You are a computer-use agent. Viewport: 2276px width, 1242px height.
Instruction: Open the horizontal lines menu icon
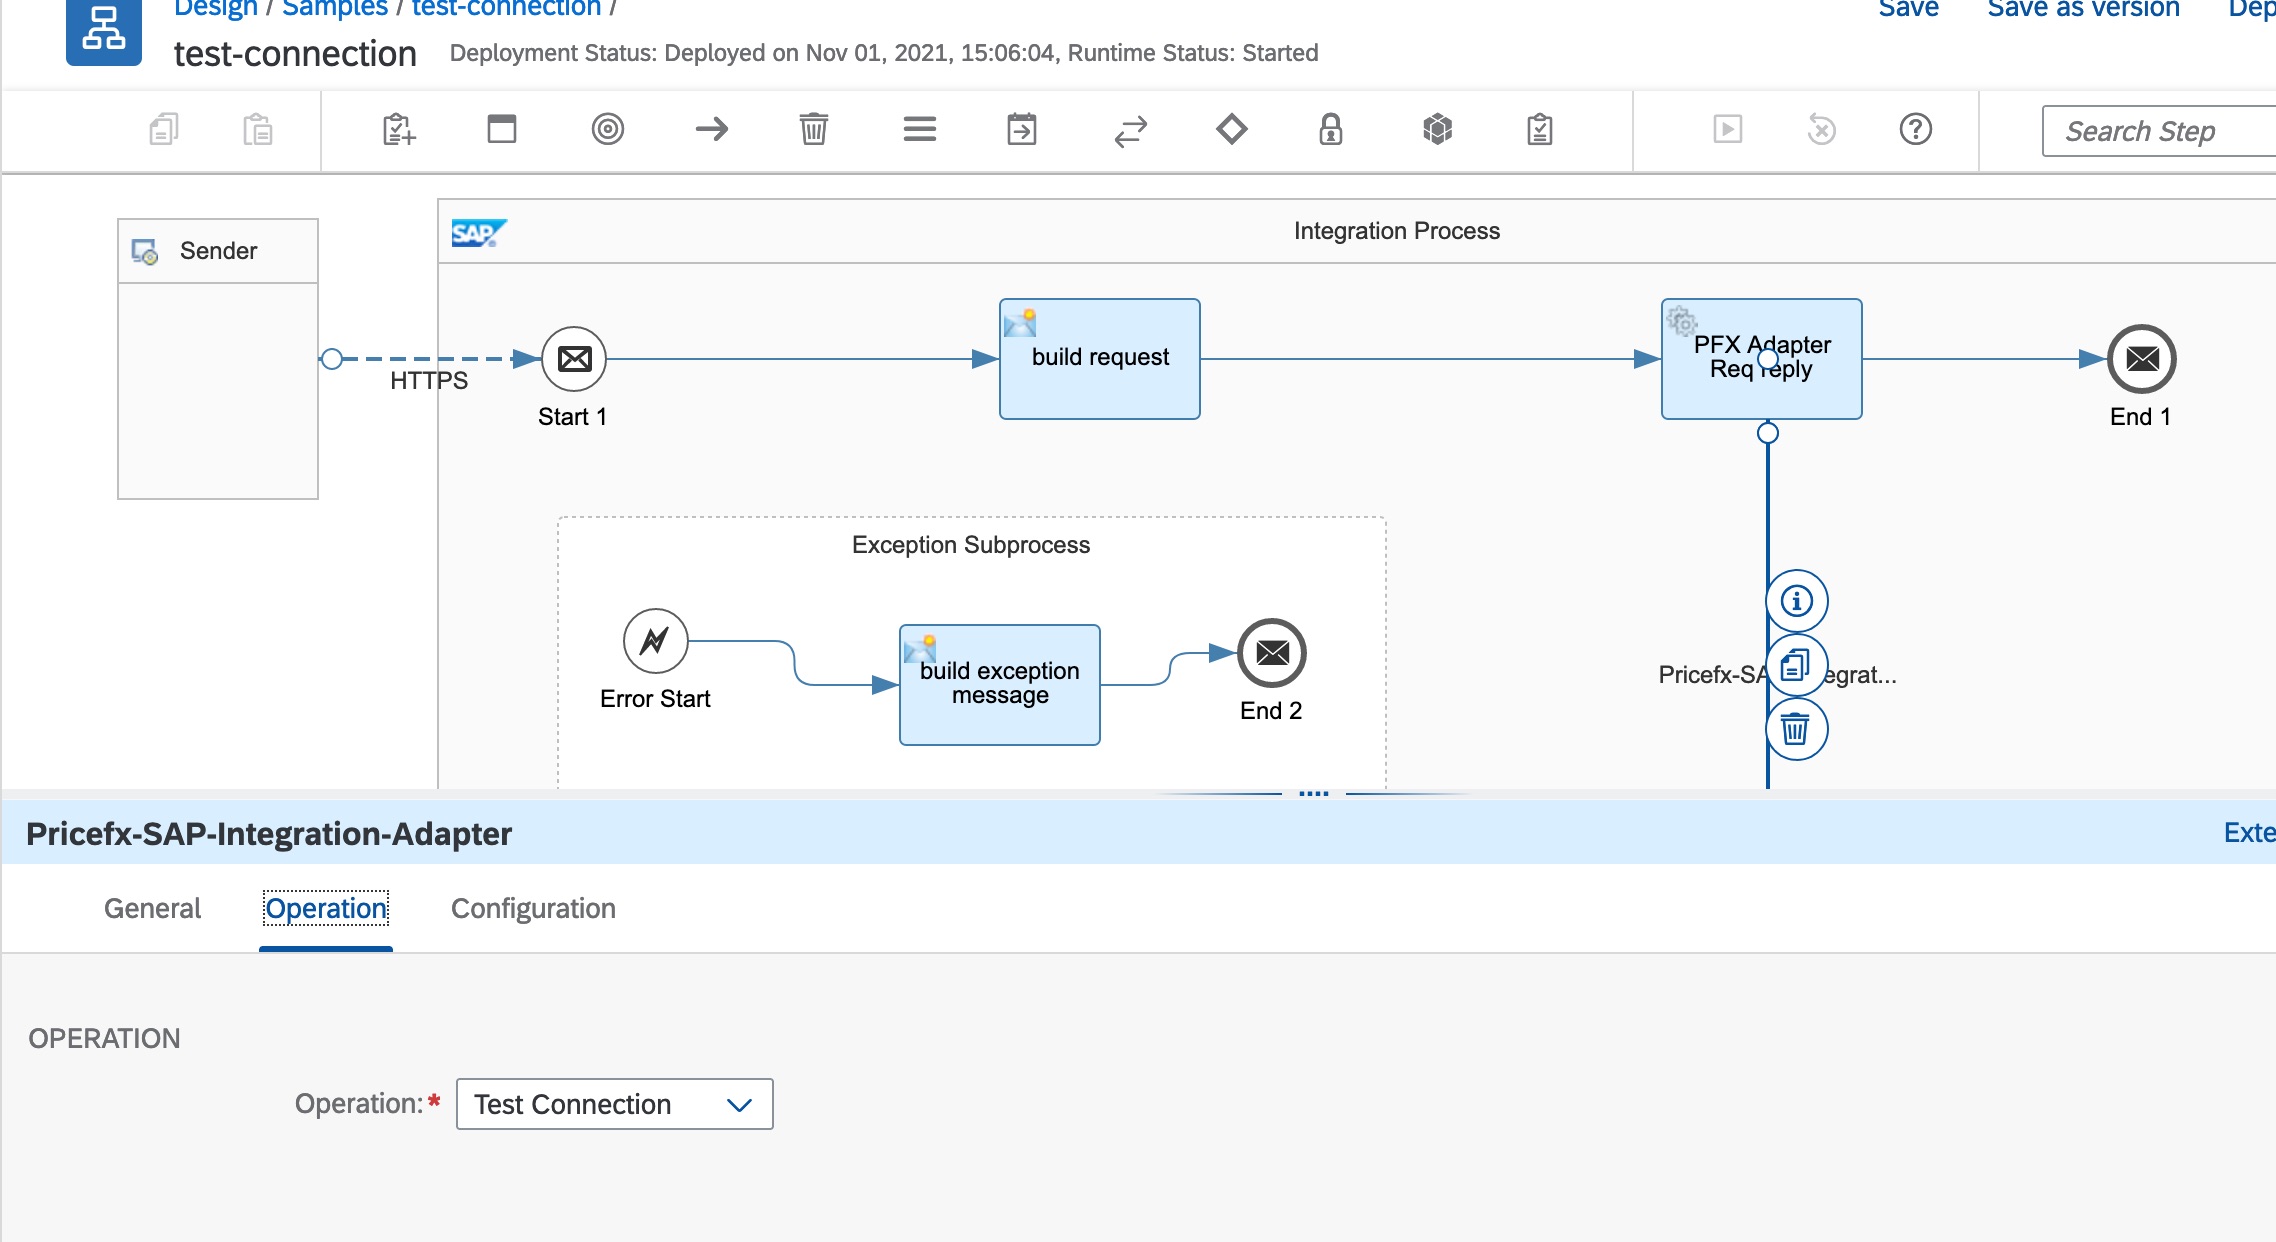pos(919,130)
